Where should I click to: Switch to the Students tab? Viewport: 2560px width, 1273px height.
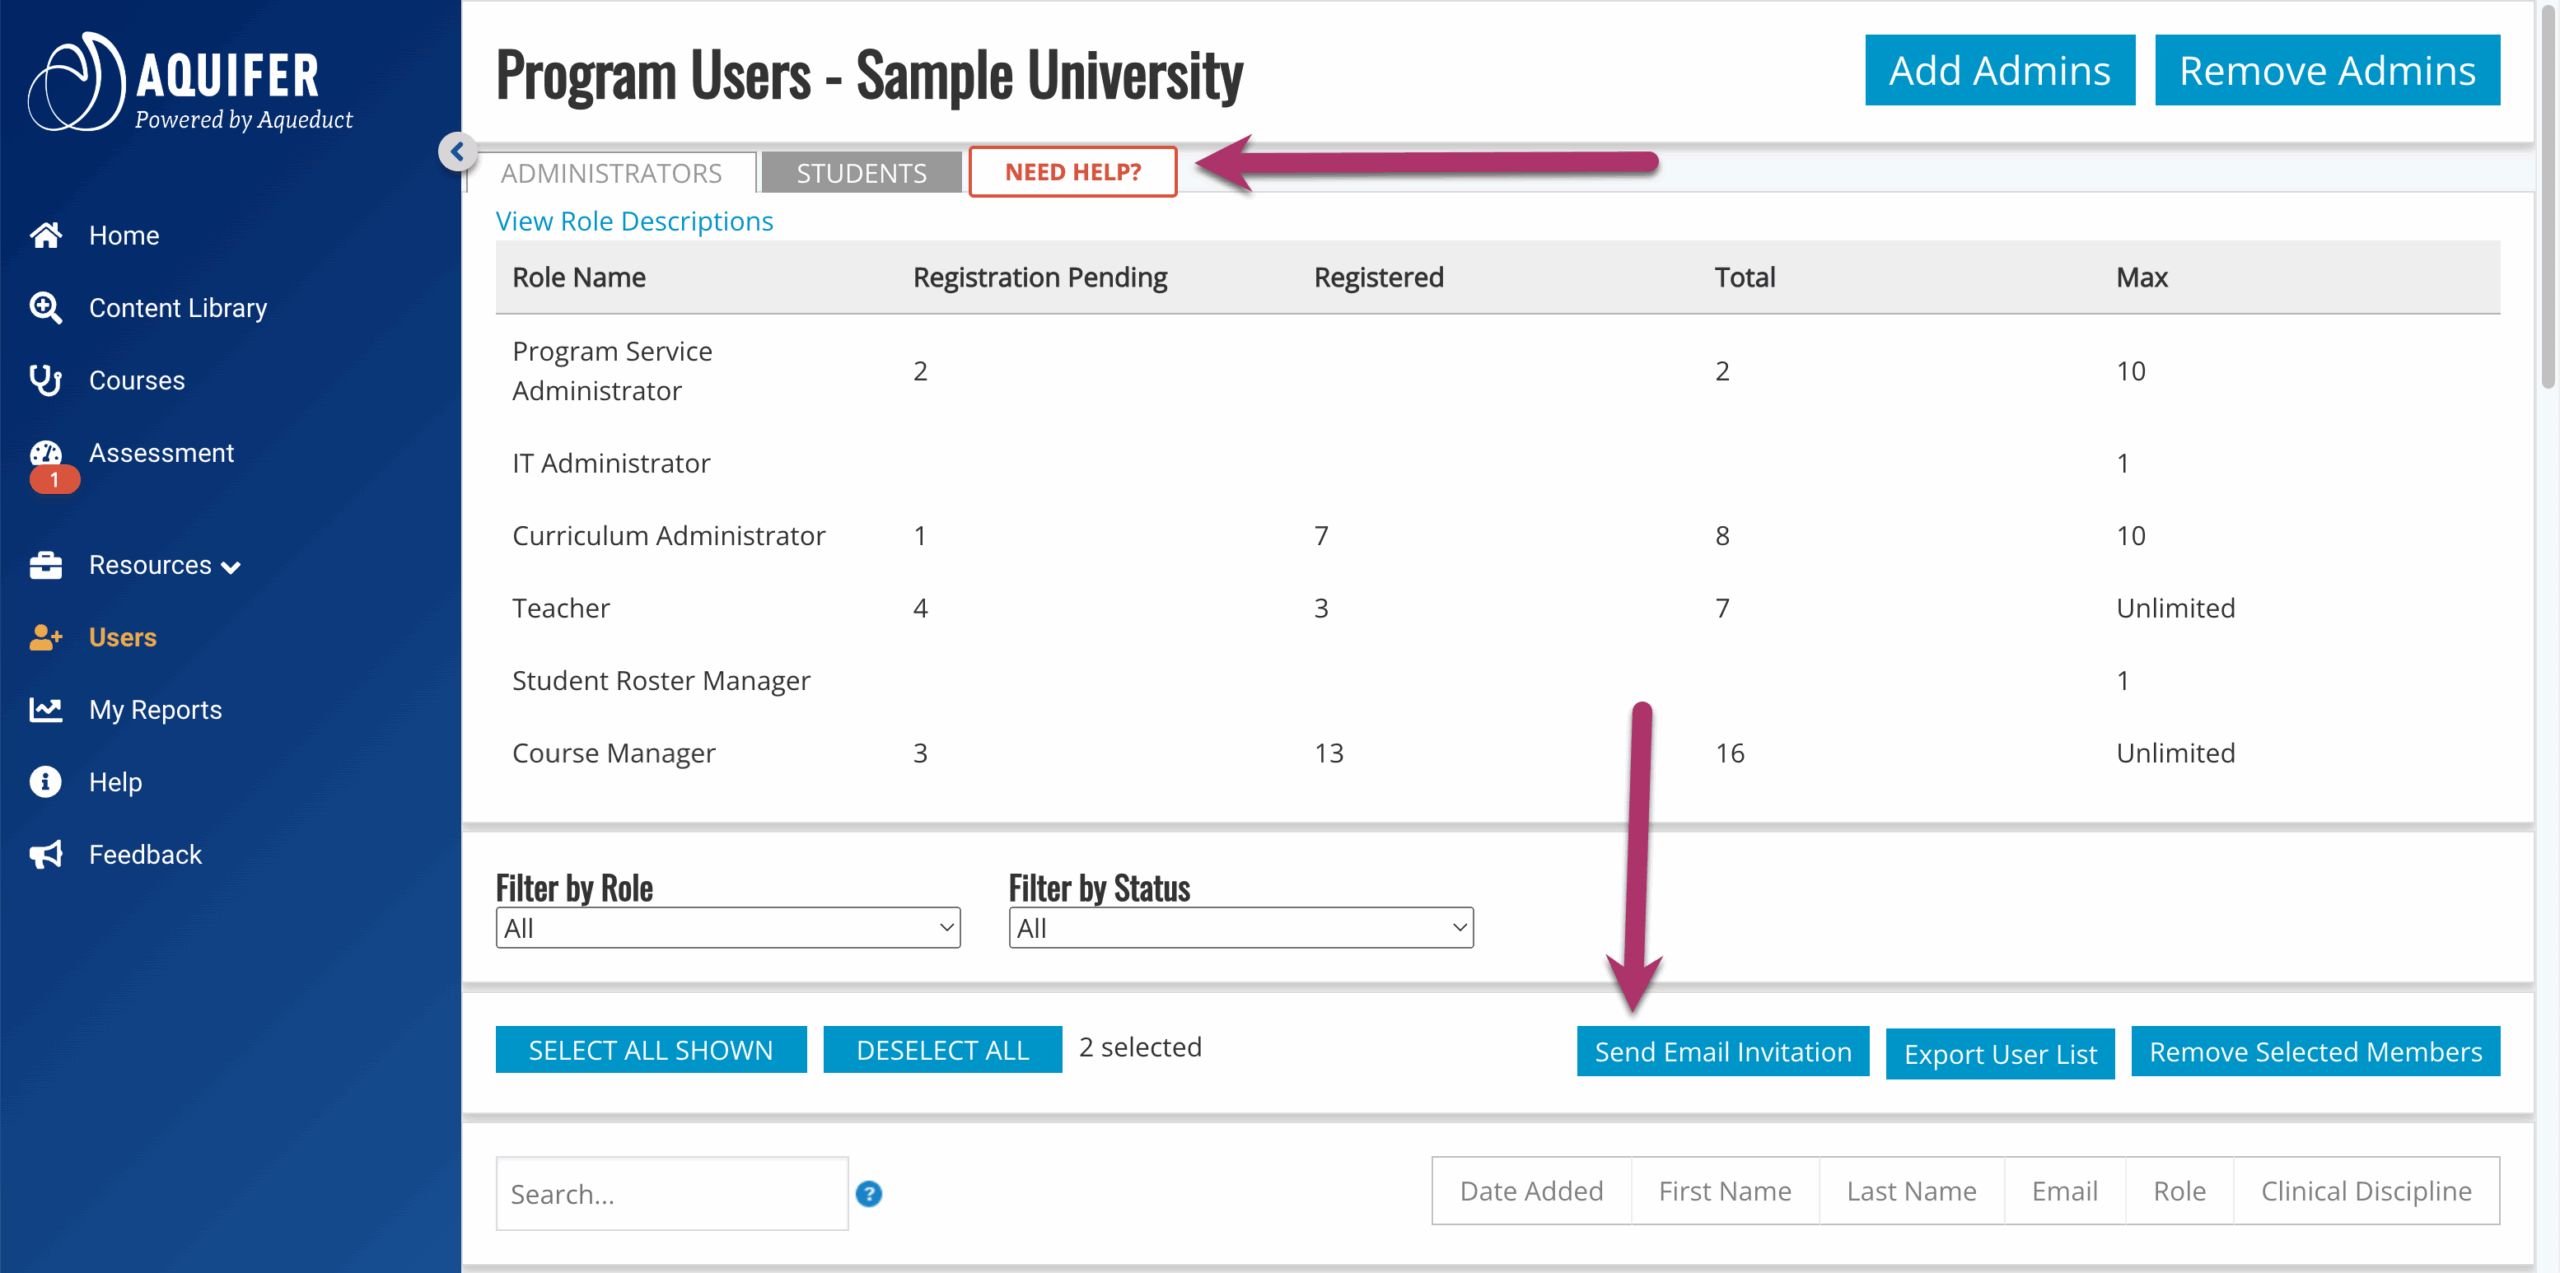(861, 173)
